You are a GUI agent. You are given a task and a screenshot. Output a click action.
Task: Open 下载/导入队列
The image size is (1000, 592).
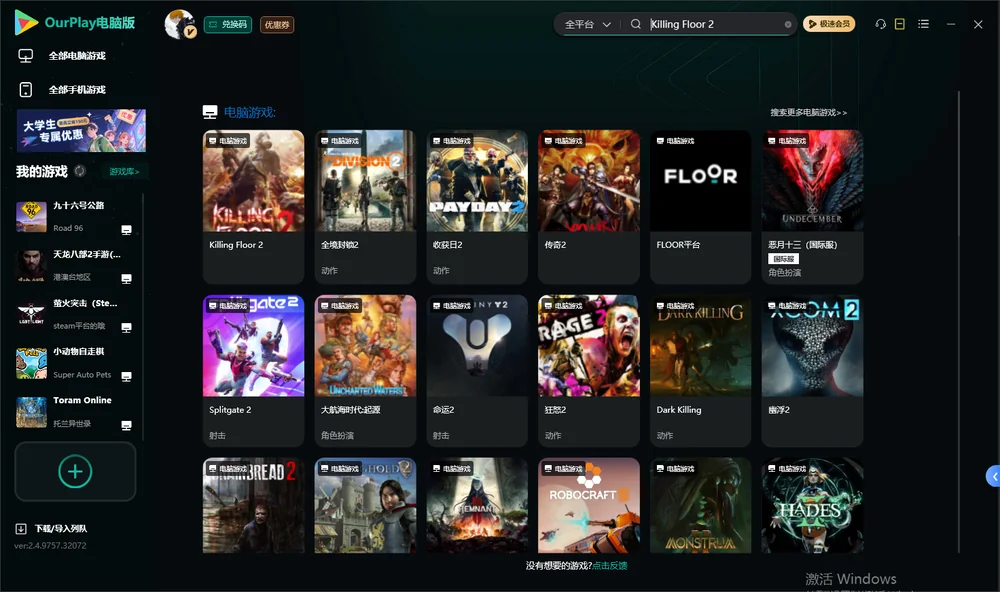51,528
